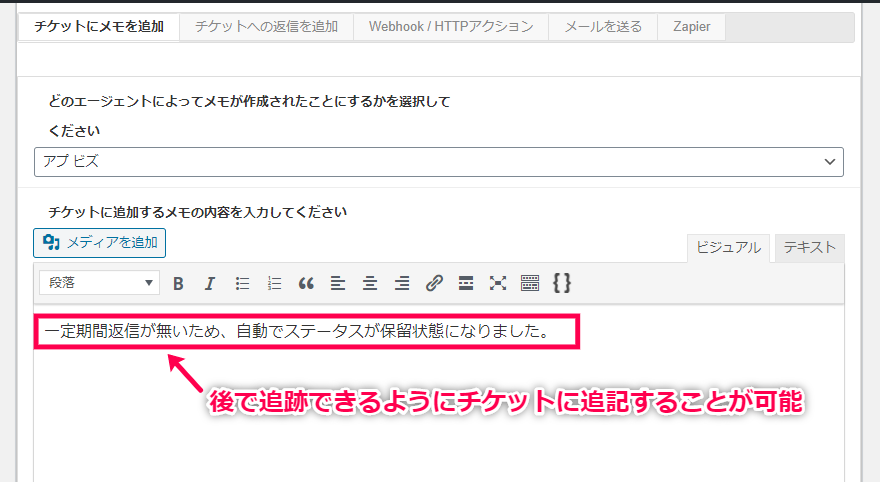The height and width of the screenshot is (482, 880).
Task: Enter distraction-free fullscreen mode
Action: click(x=498, y=283)
